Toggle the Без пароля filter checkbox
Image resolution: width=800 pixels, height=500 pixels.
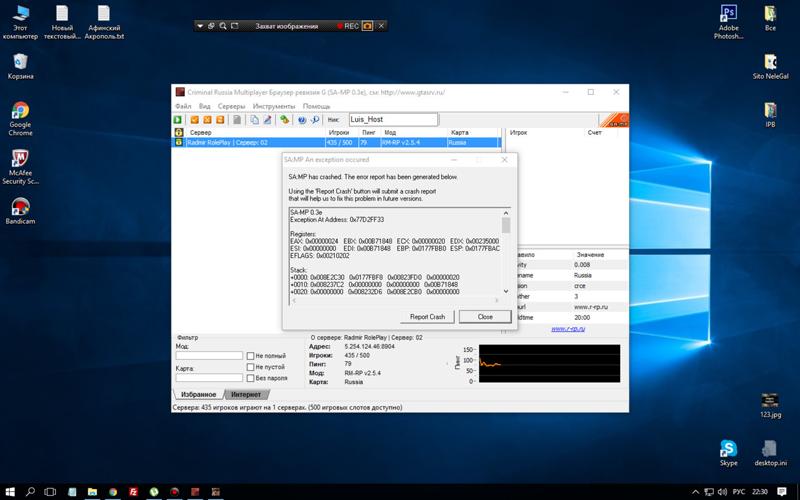point(251,378)
